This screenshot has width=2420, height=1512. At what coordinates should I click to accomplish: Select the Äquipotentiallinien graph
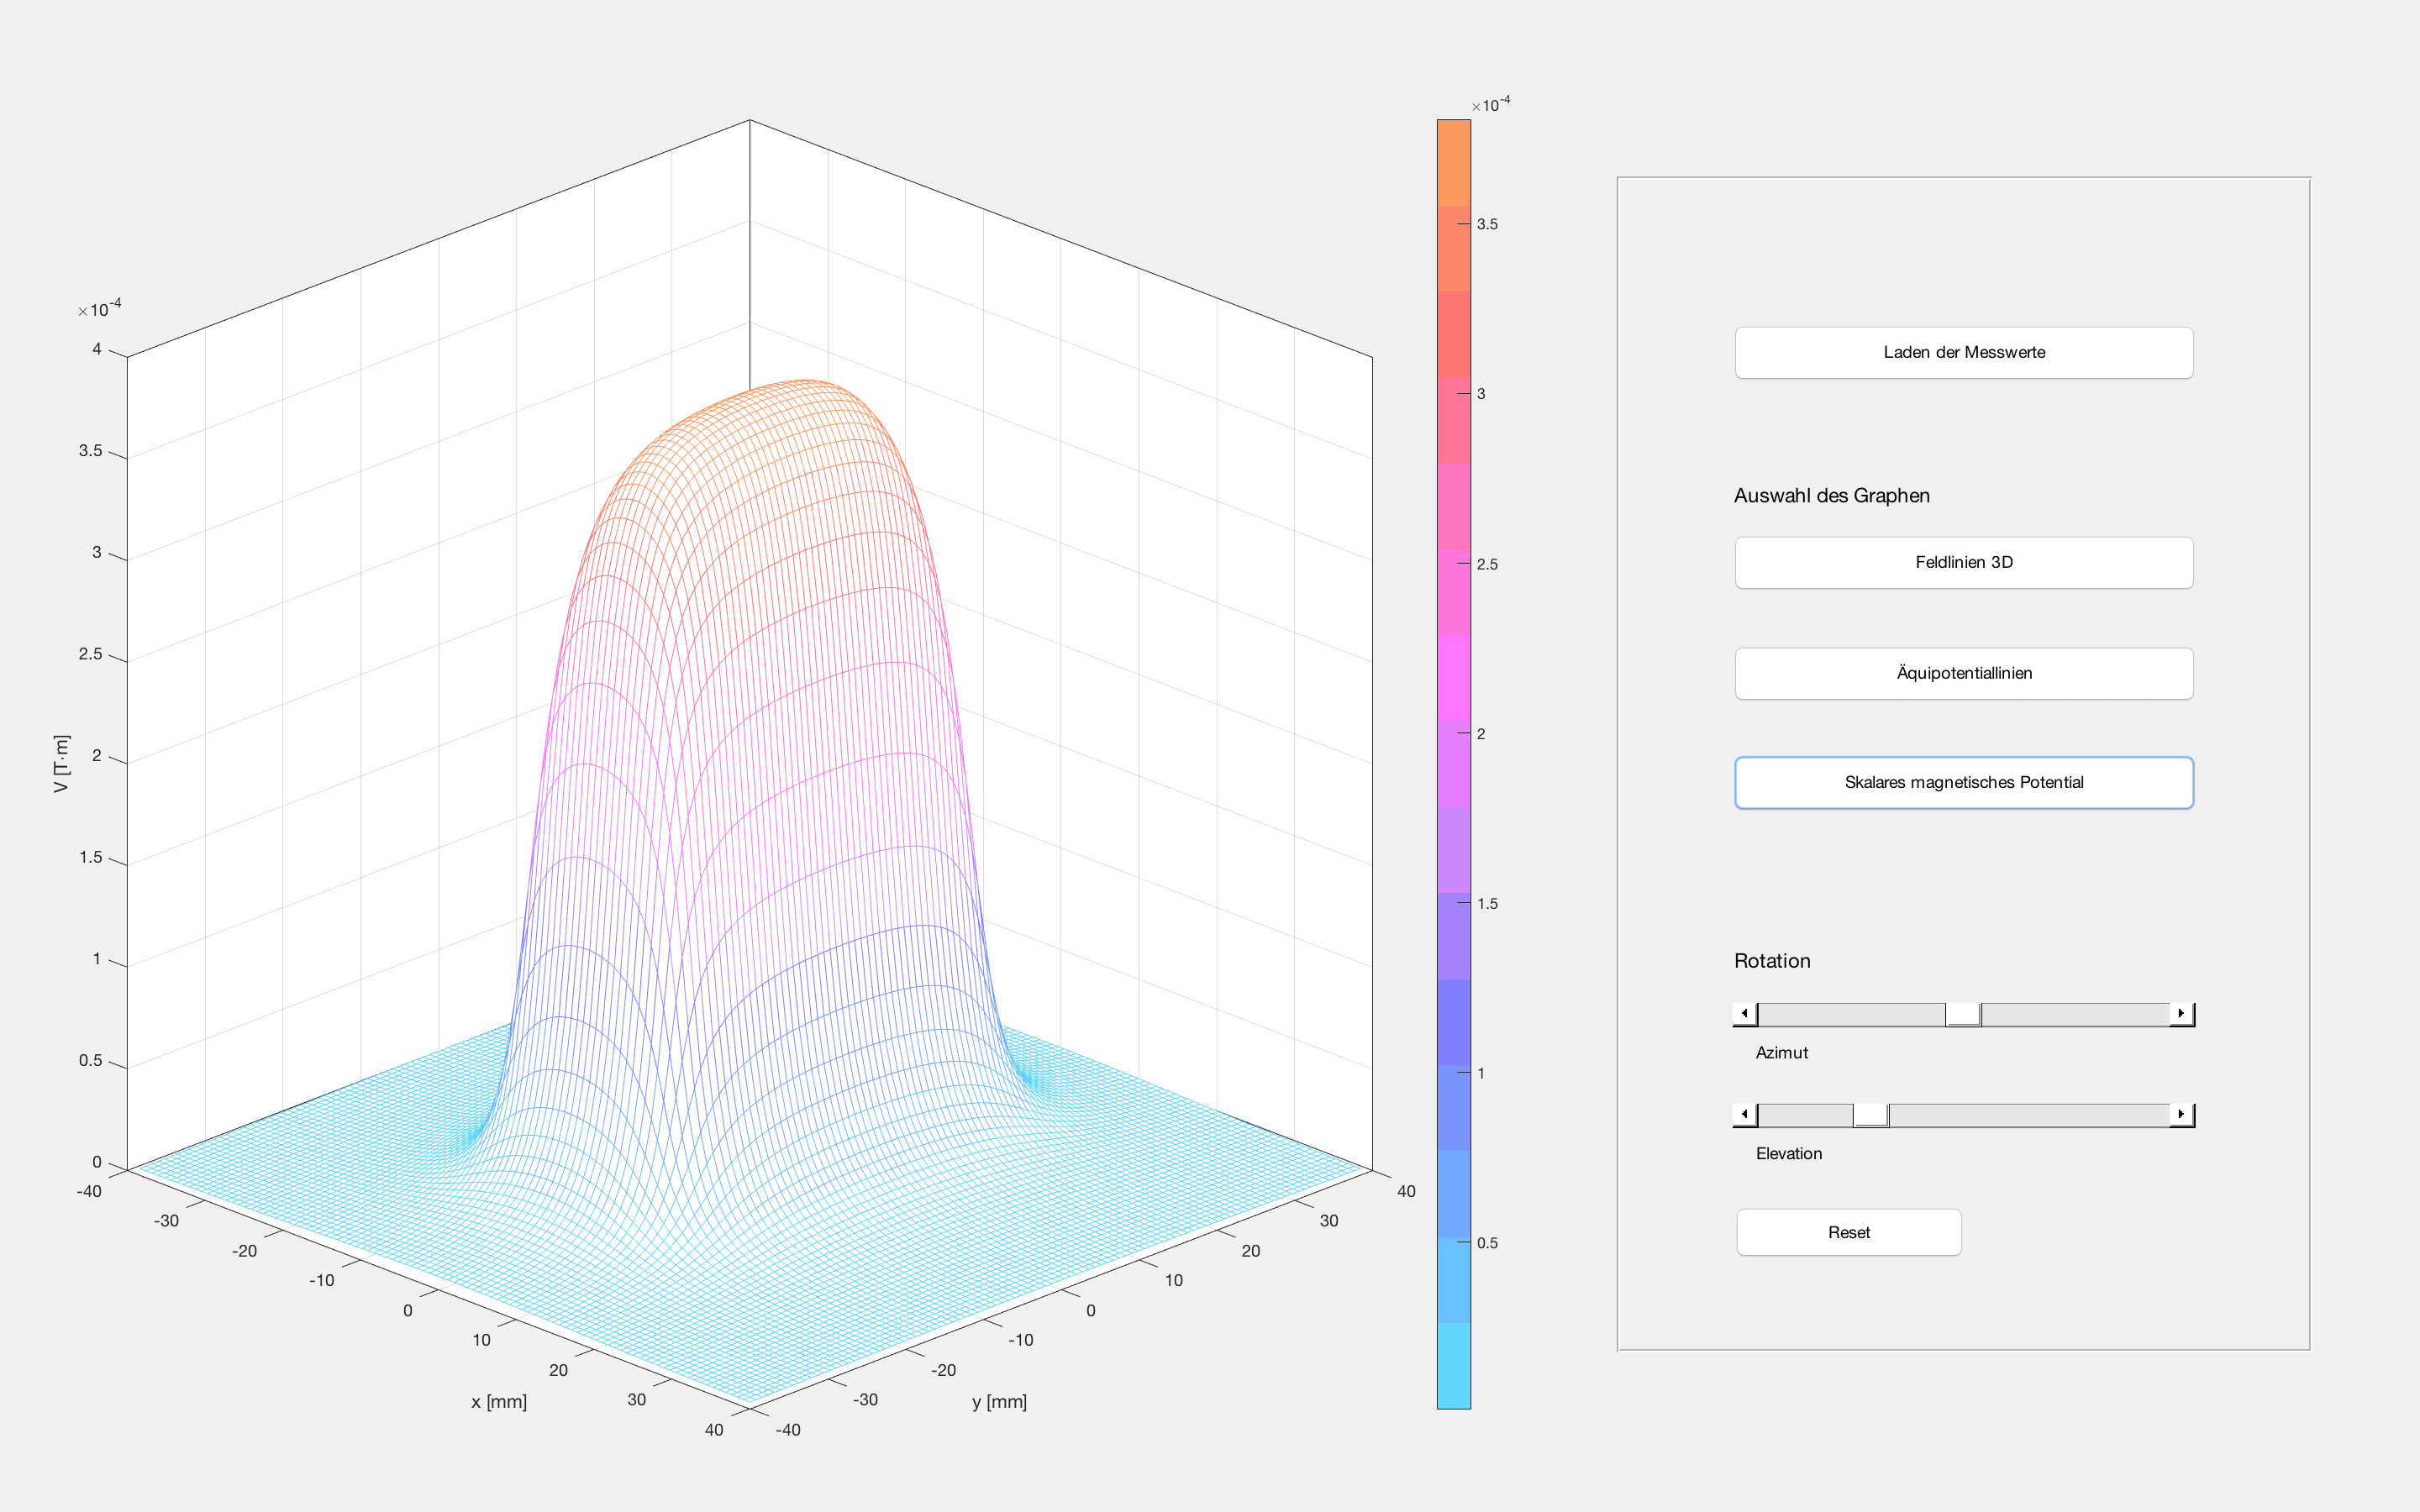pyautogui.click(x=1963, y=673)
